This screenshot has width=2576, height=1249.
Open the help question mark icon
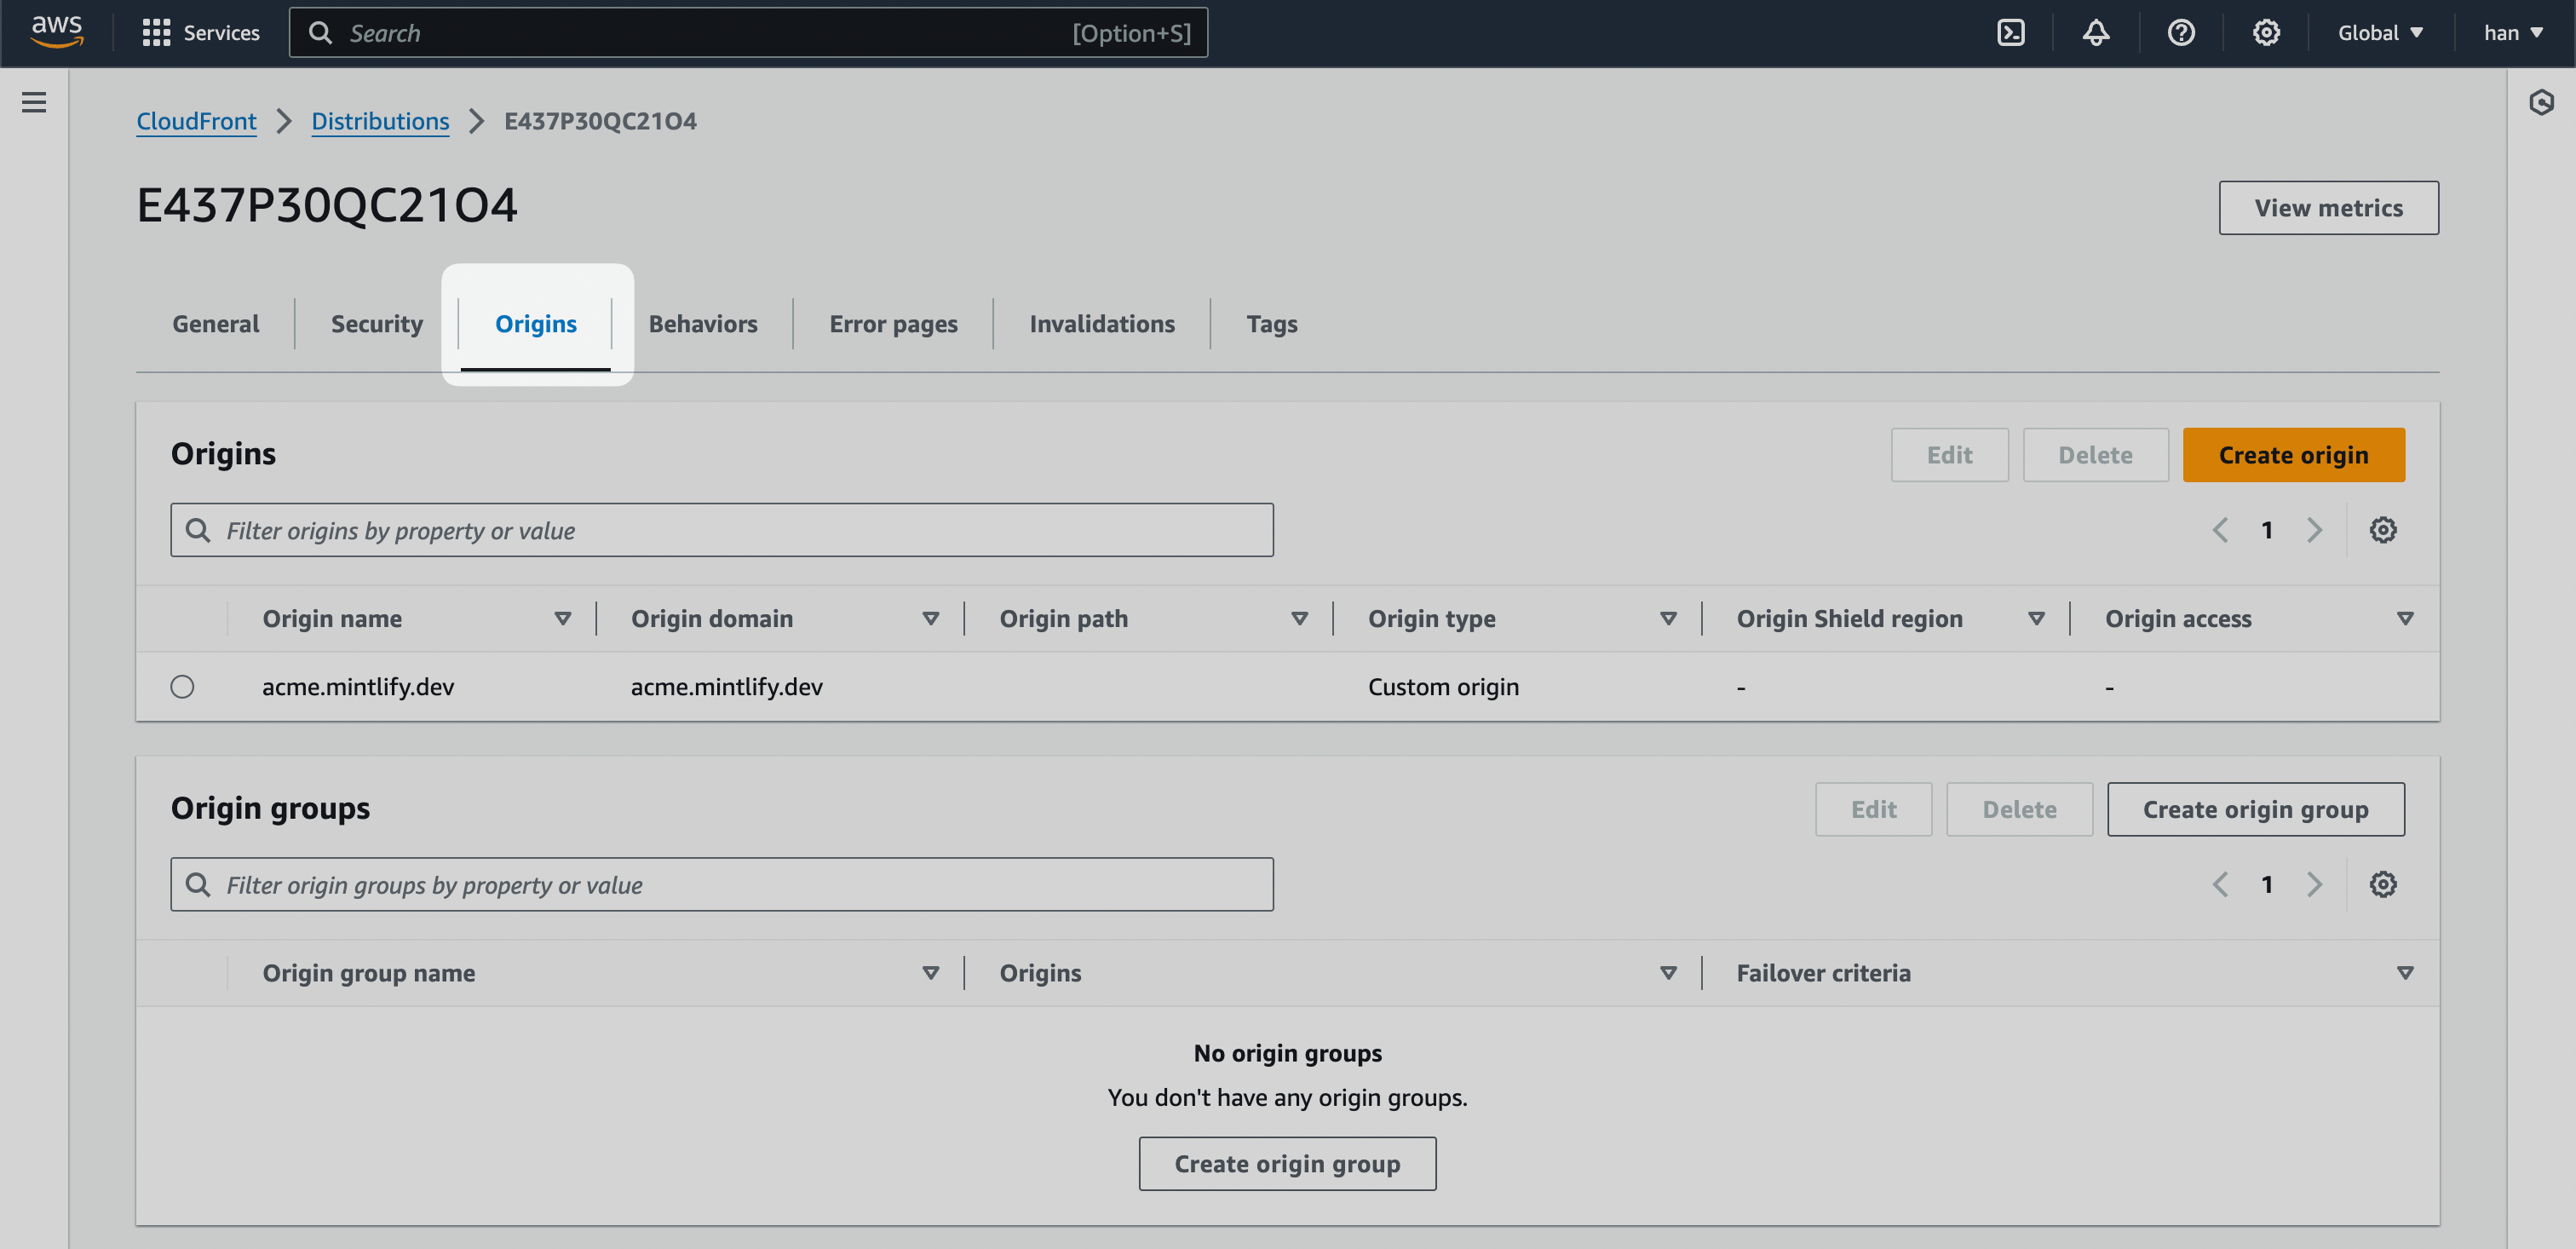click(x=2181, y=33)
